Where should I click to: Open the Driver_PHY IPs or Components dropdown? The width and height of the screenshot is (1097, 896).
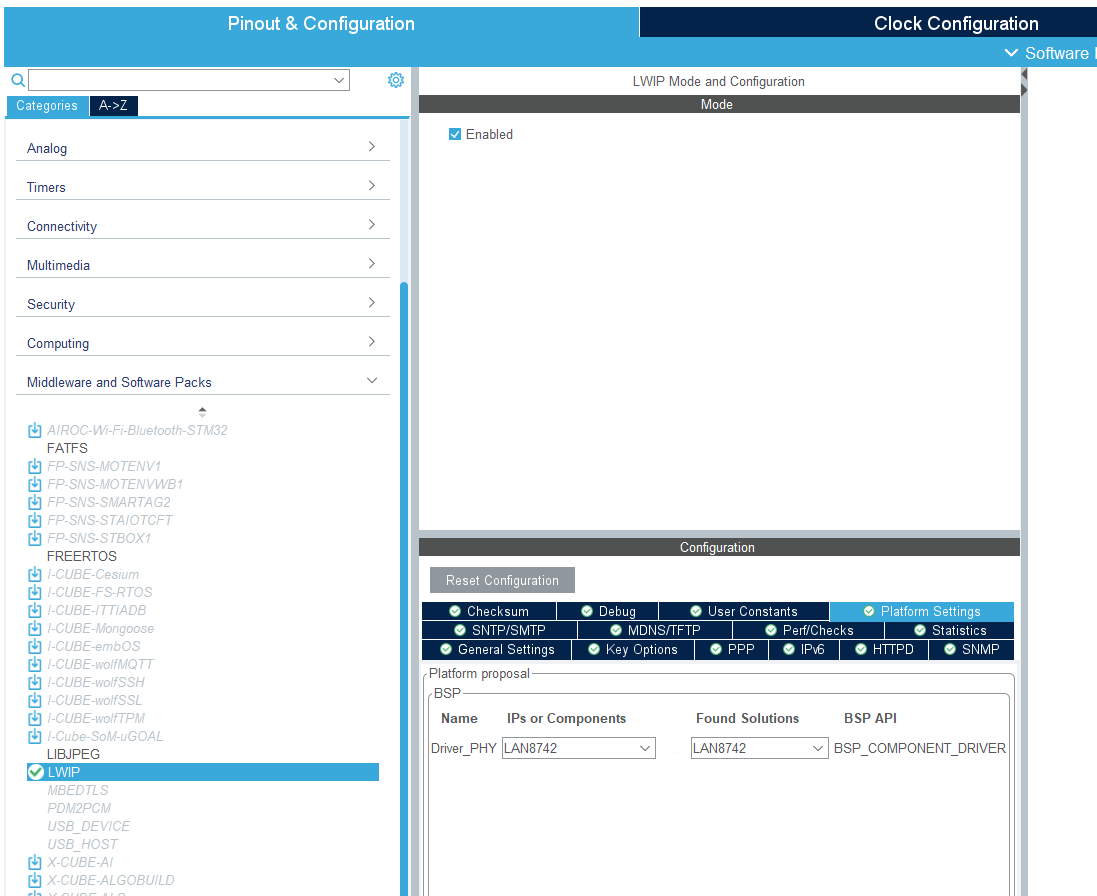click(578, 748)
